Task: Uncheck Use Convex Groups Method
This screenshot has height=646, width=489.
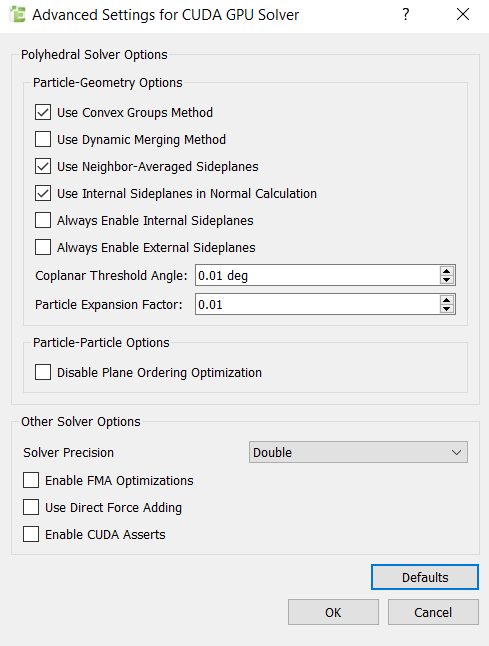Action: tap(43, 112)
